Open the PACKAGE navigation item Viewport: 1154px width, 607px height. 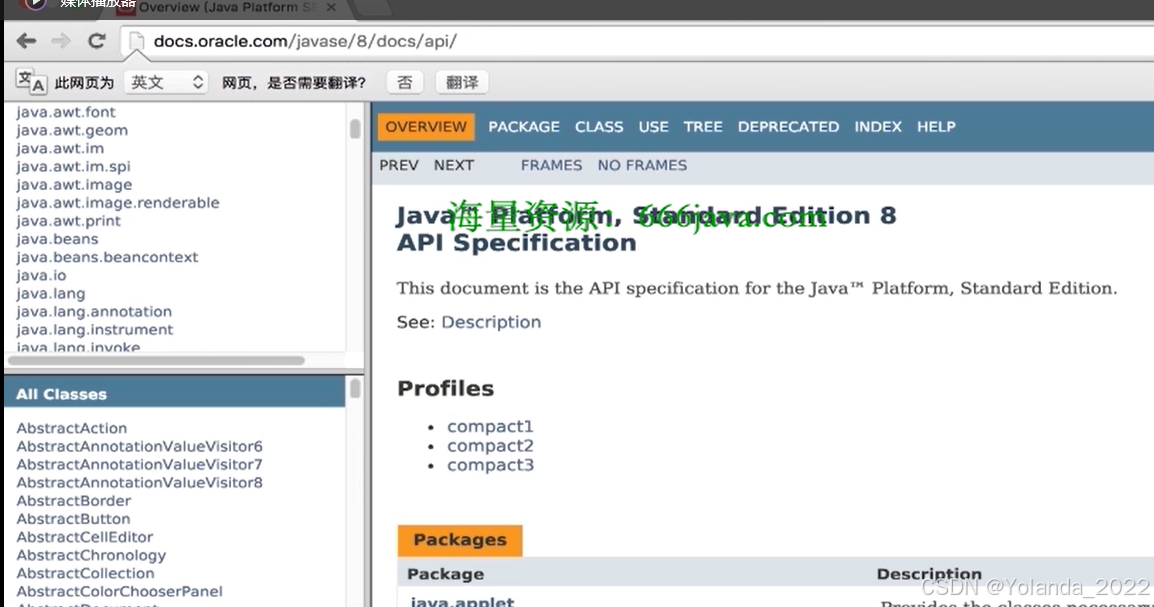pyautogui.click(x=524, y=127)
